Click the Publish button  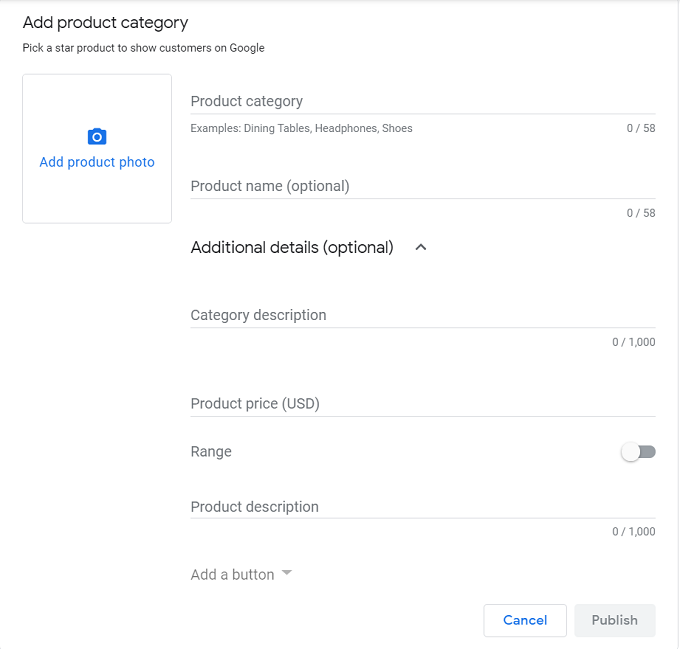pyautogui.click(x=615, y=620)
